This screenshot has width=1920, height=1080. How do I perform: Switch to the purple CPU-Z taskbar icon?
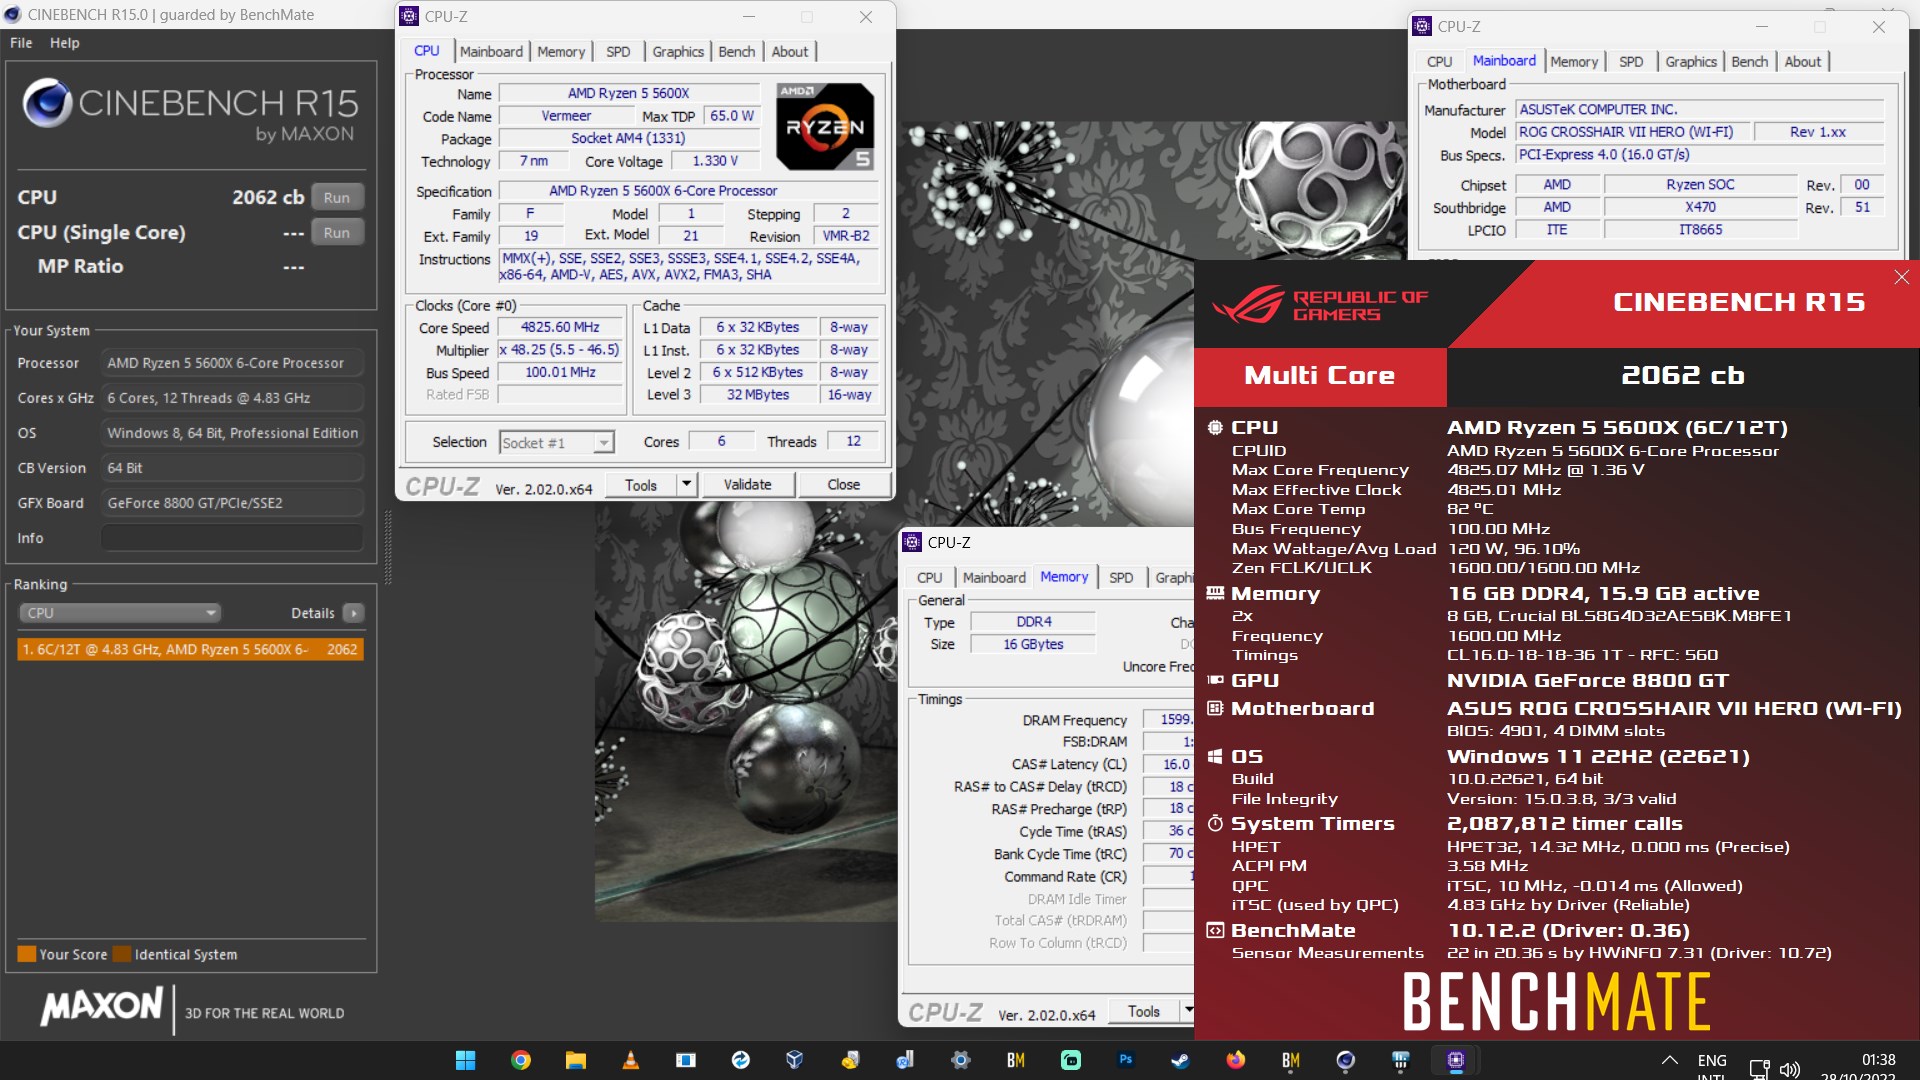coord(1455,1060)
